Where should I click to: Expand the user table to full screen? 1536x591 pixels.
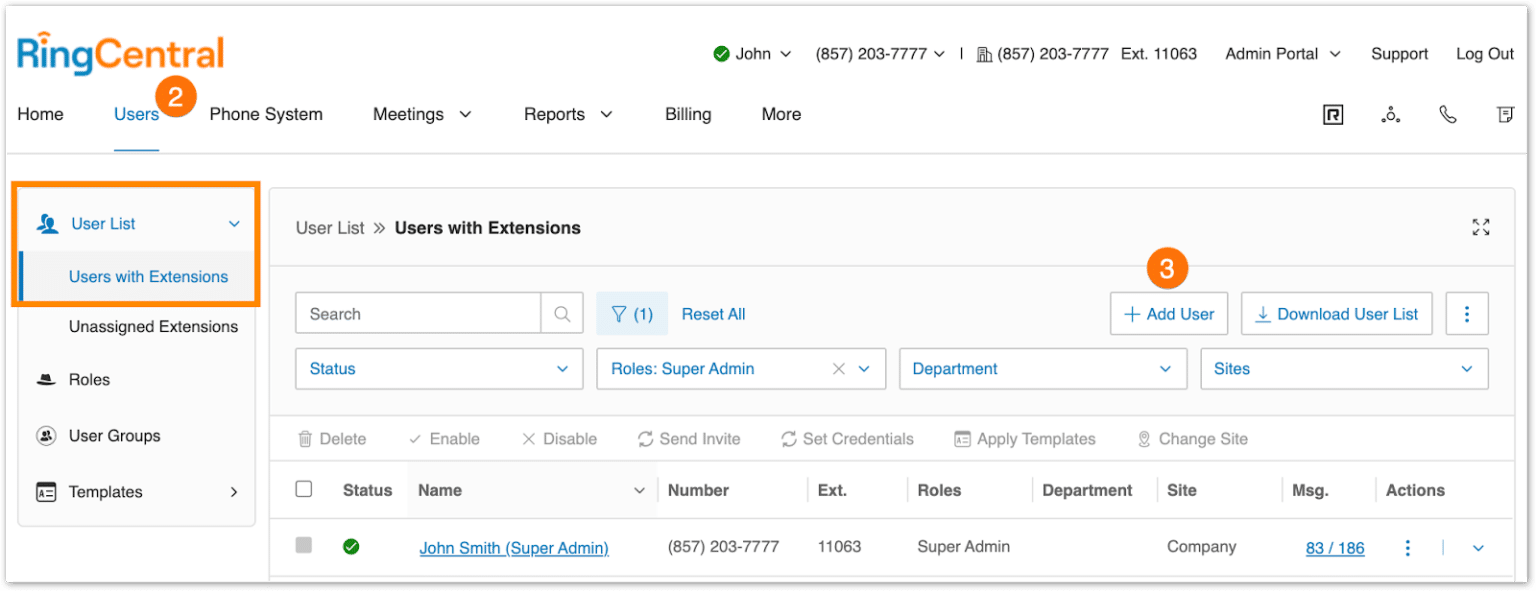click(x=1481, y=227)
